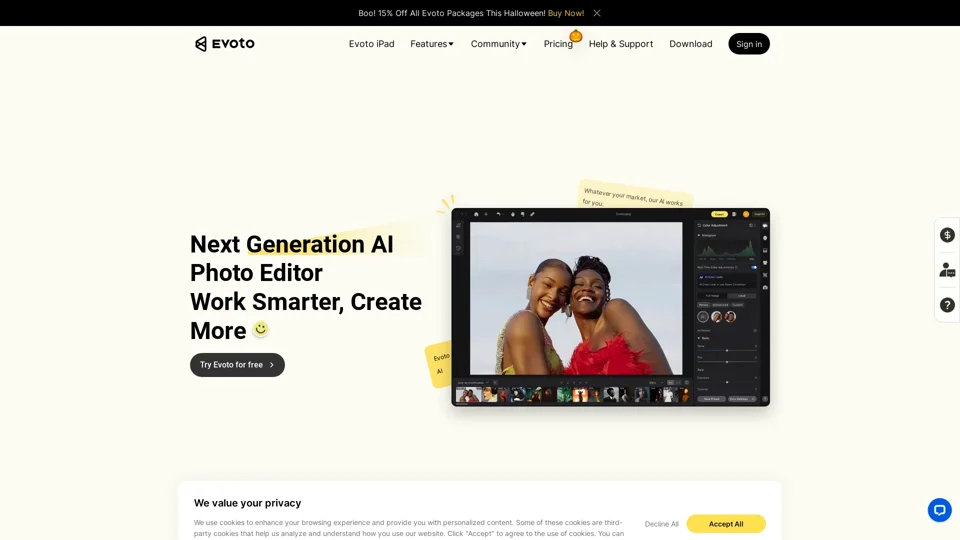Viewport: 960px width, 540px height.
Task: Click the orange avatar in editor top bar
Action: [746, 214]
